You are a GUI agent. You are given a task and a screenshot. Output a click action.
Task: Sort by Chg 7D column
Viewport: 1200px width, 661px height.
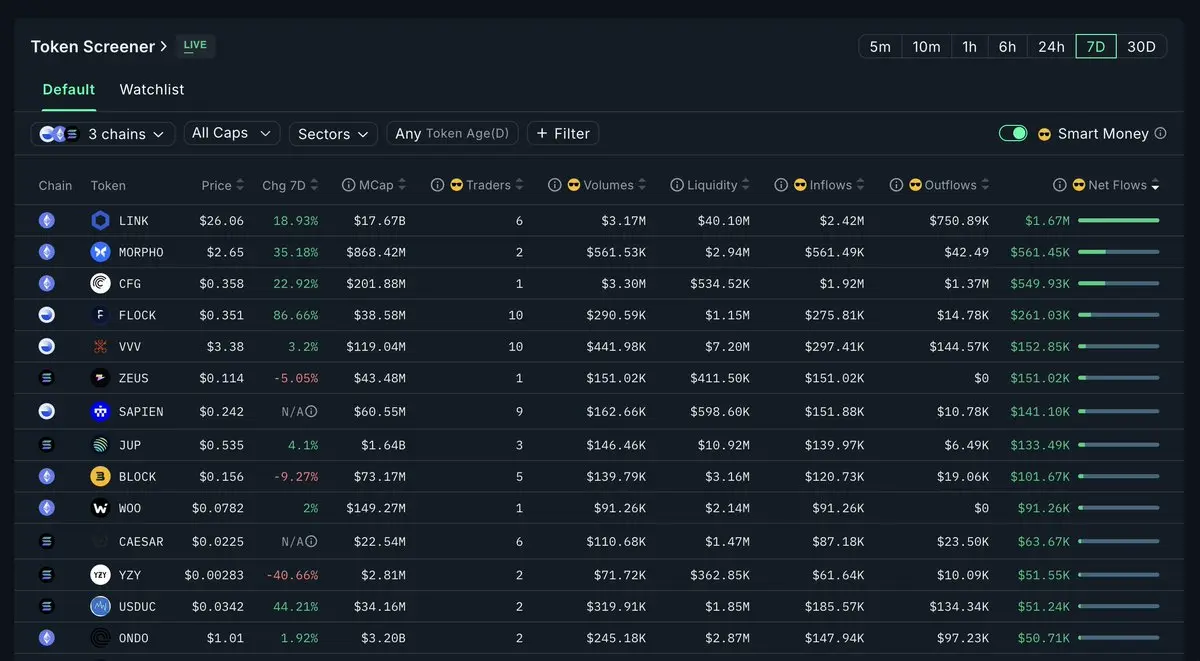tap(290, 185)
